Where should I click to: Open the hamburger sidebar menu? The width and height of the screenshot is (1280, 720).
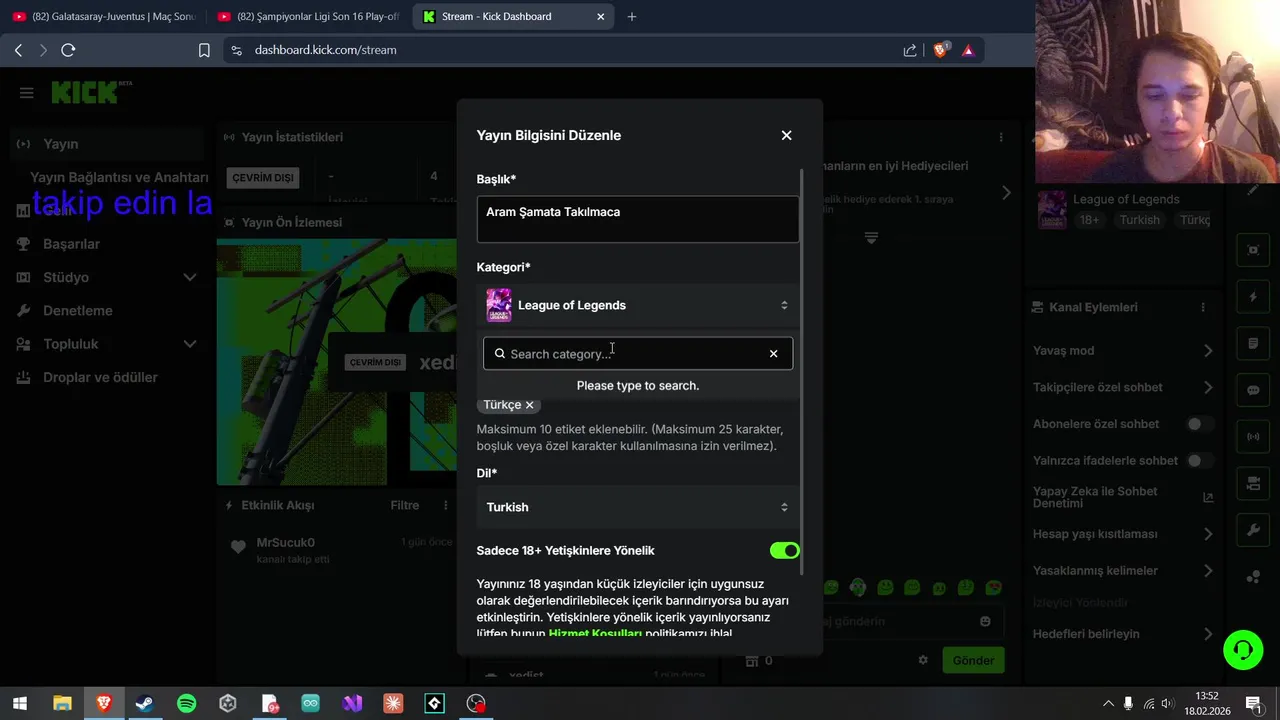click(26, 93)
